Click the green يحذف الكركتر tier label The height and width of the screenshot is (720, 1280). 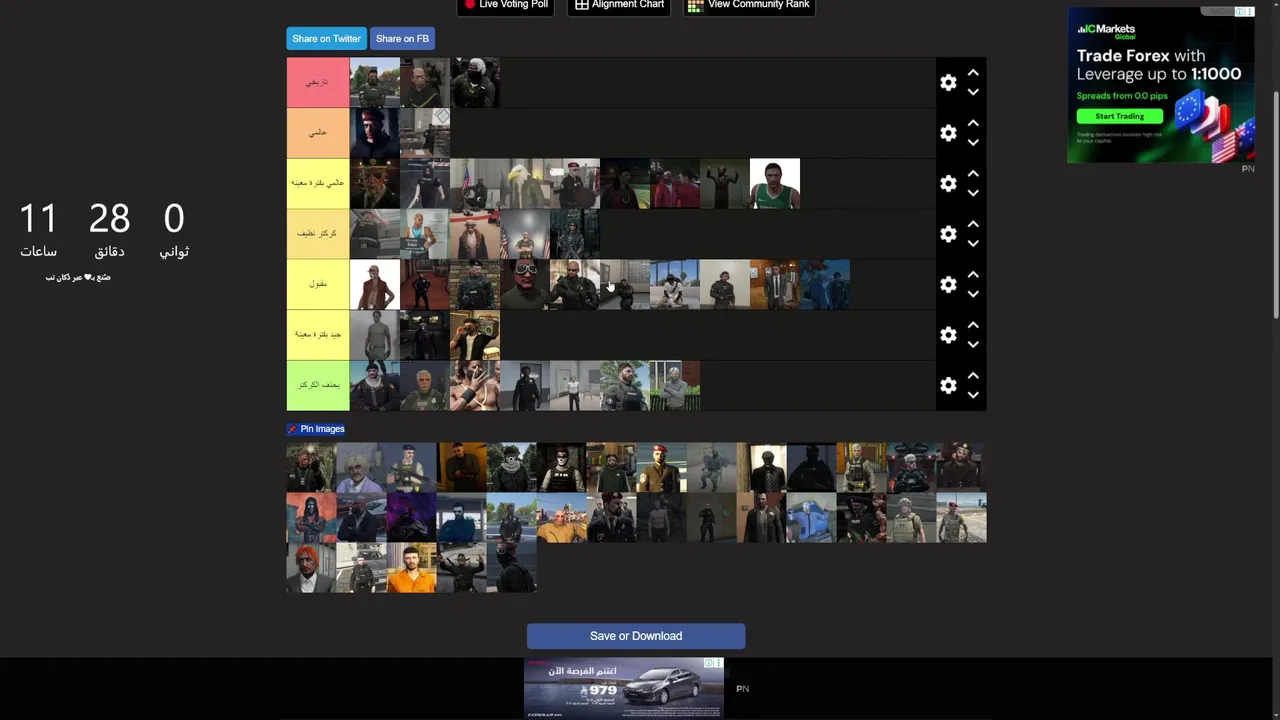[x=318, y=385]
